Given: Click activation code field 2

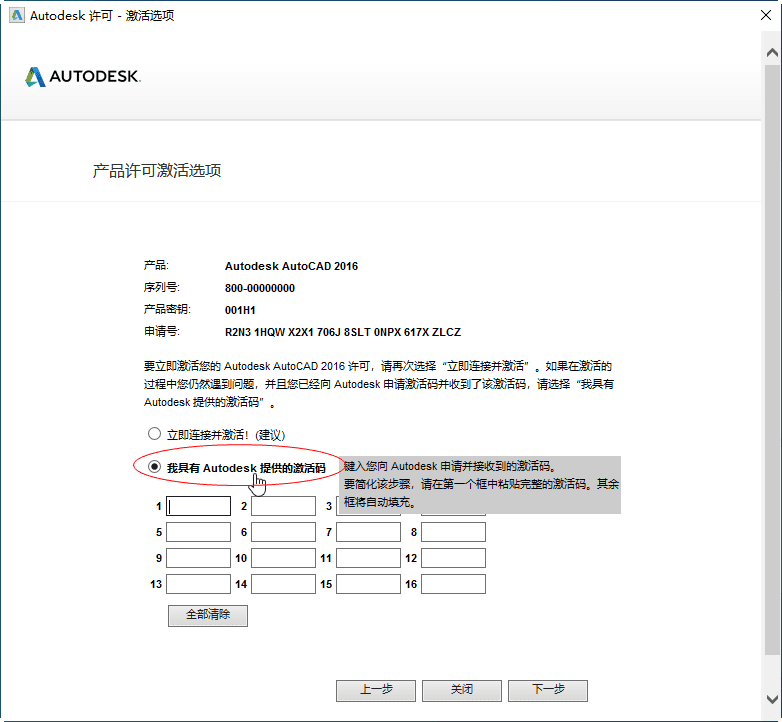Looking at the screenshot, I should [x=283, y=506].
